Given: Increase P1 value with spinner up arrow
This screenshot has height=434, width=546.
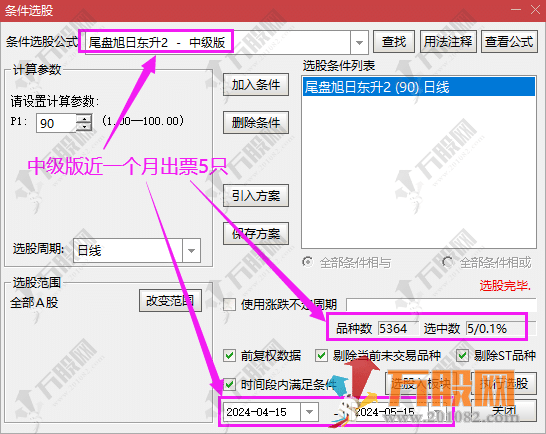Looking at the screenshot, I should click(x=84, y=118).
